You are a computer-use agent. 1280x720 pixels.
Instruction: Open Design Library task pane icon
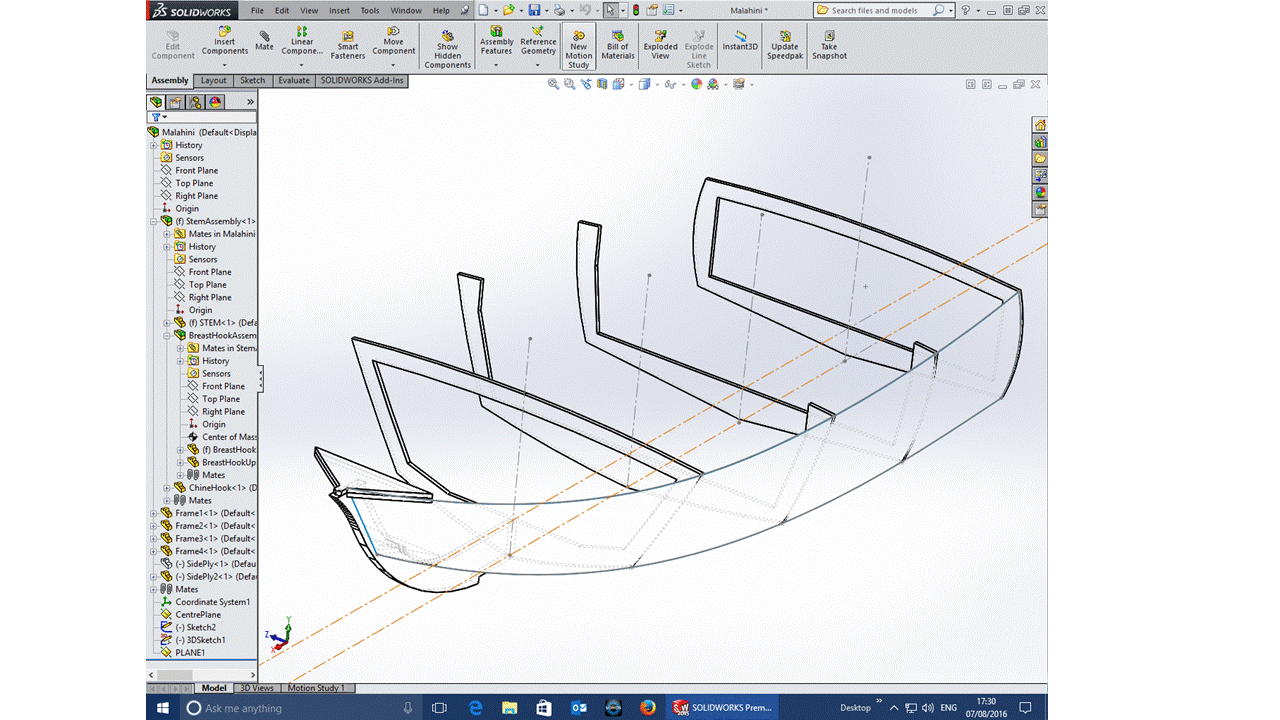coord(1040,142)
